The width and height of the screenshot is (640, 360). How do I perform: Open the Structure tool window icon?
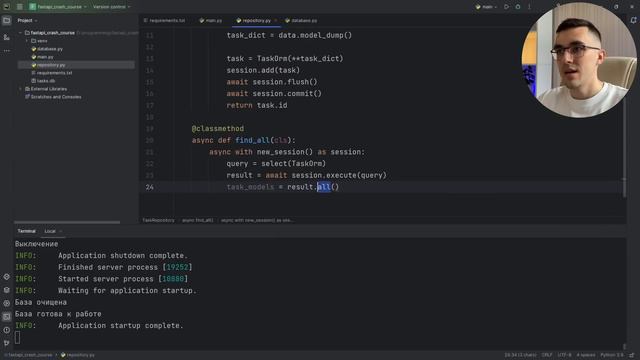click(x=7, y=37)
